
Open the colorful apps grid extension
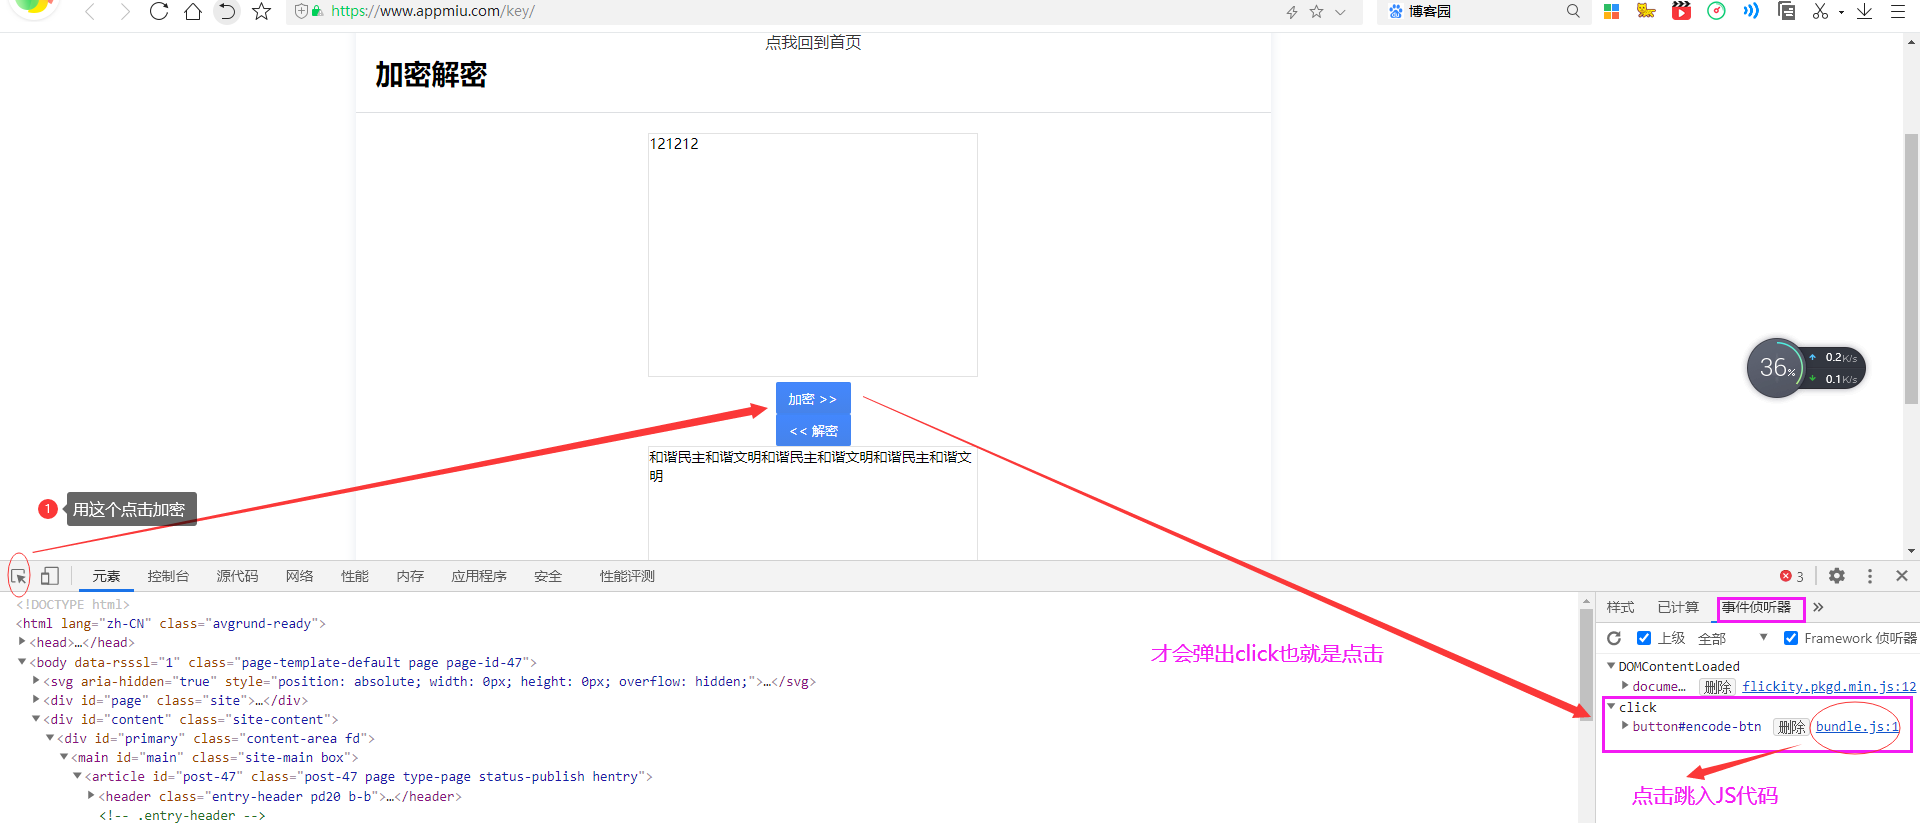coord(1611,12)
